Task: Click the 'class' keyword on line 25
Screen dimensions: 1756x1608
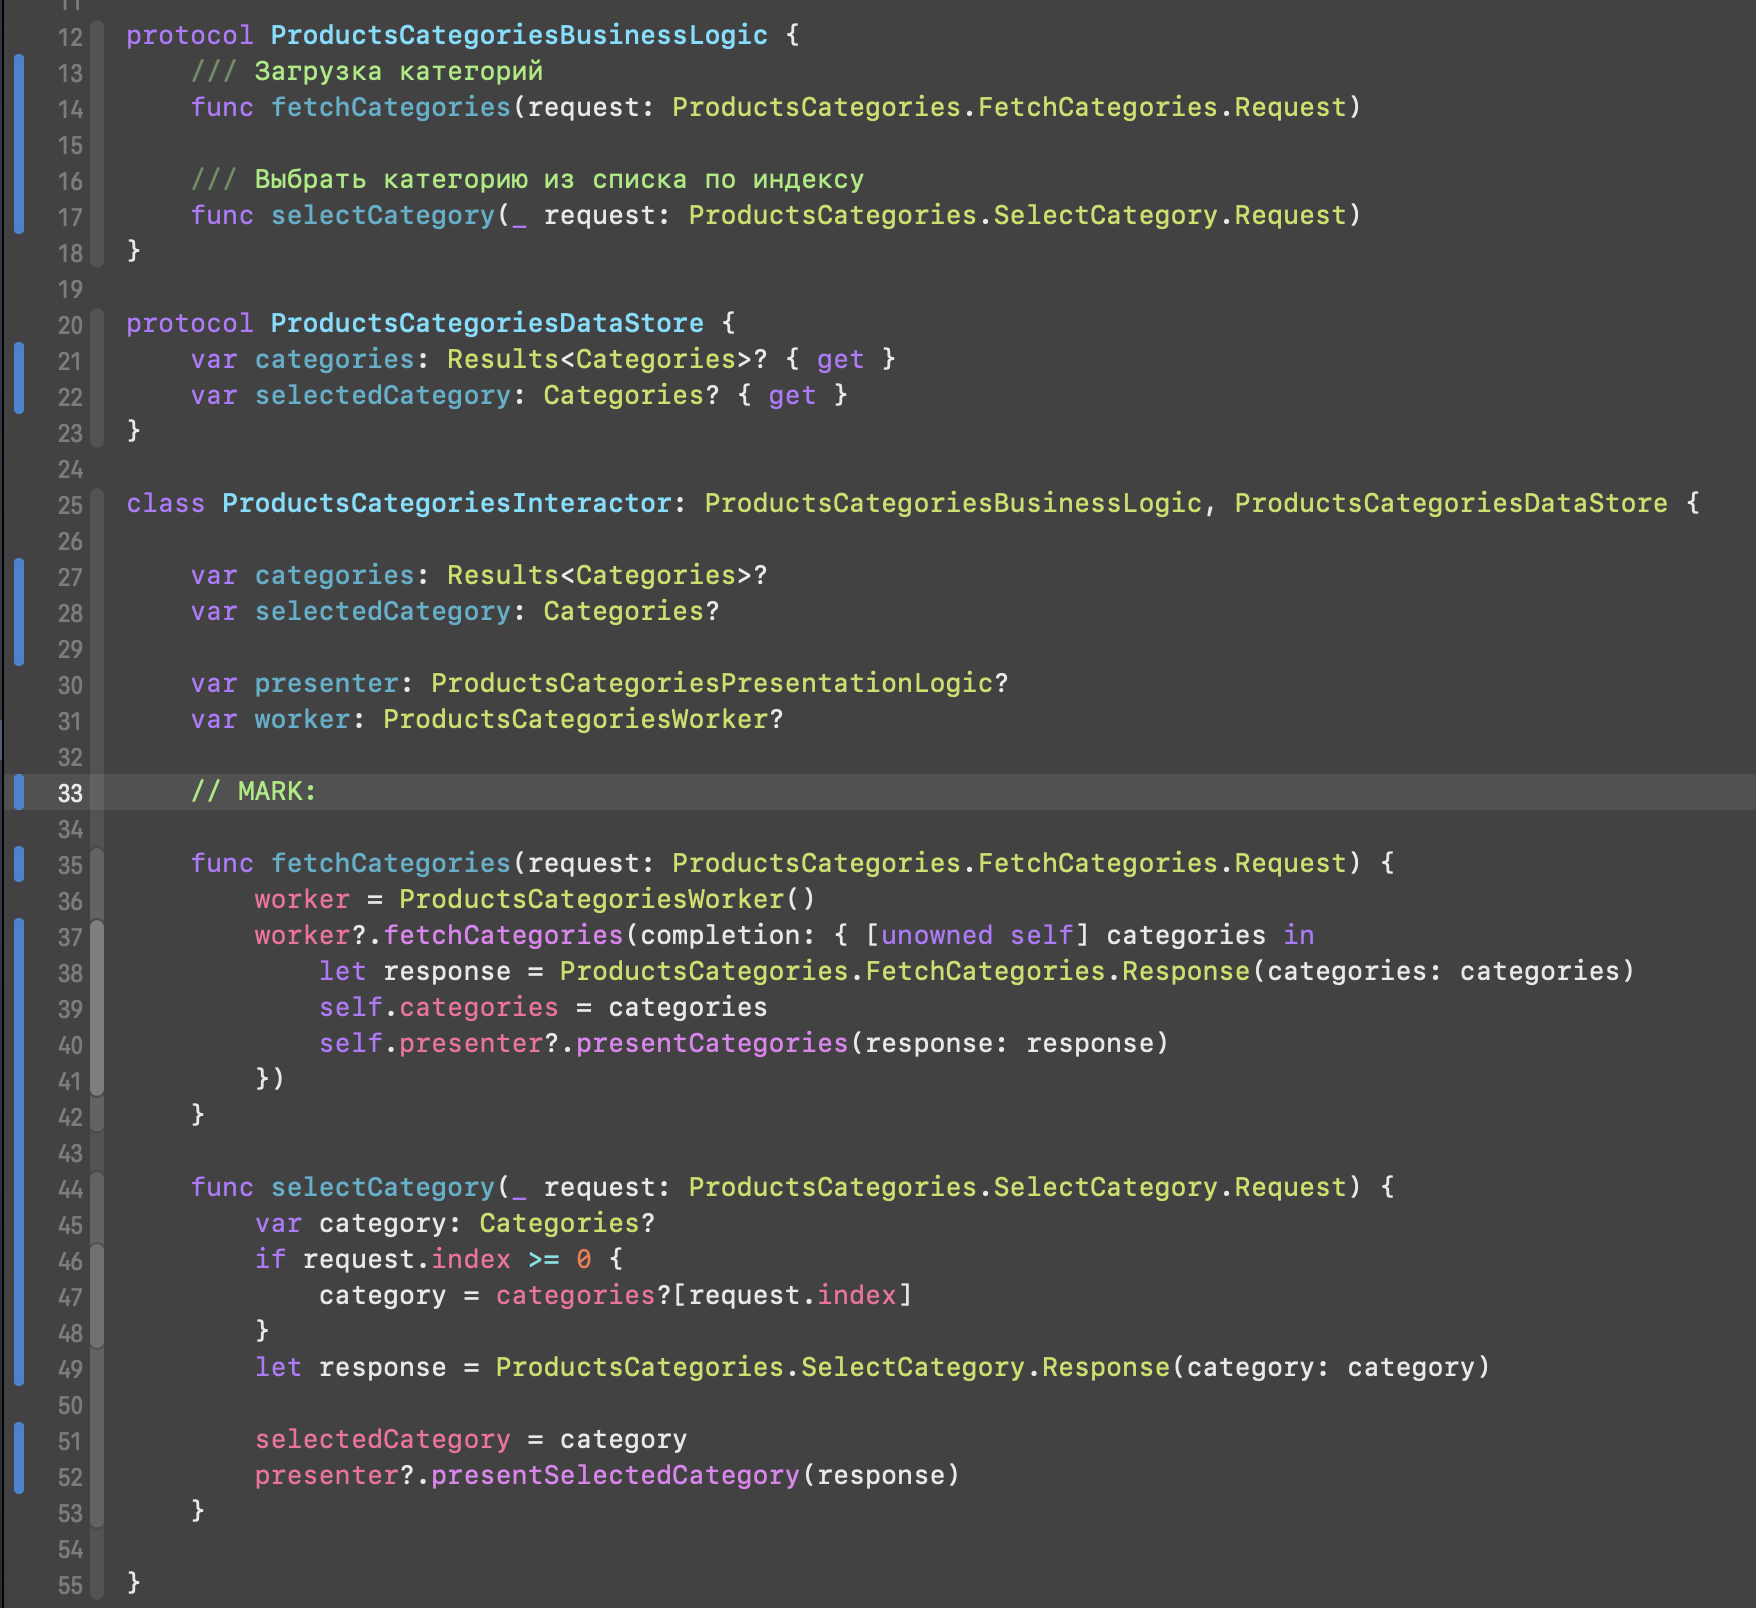Action: pyautogui.click(x=166, y=503)
